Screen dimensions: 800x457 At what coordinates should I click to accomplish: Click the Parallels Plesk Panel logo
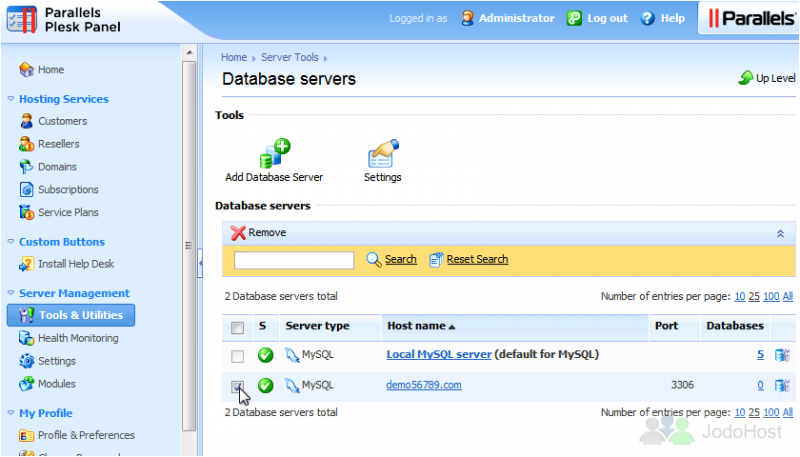64,20
